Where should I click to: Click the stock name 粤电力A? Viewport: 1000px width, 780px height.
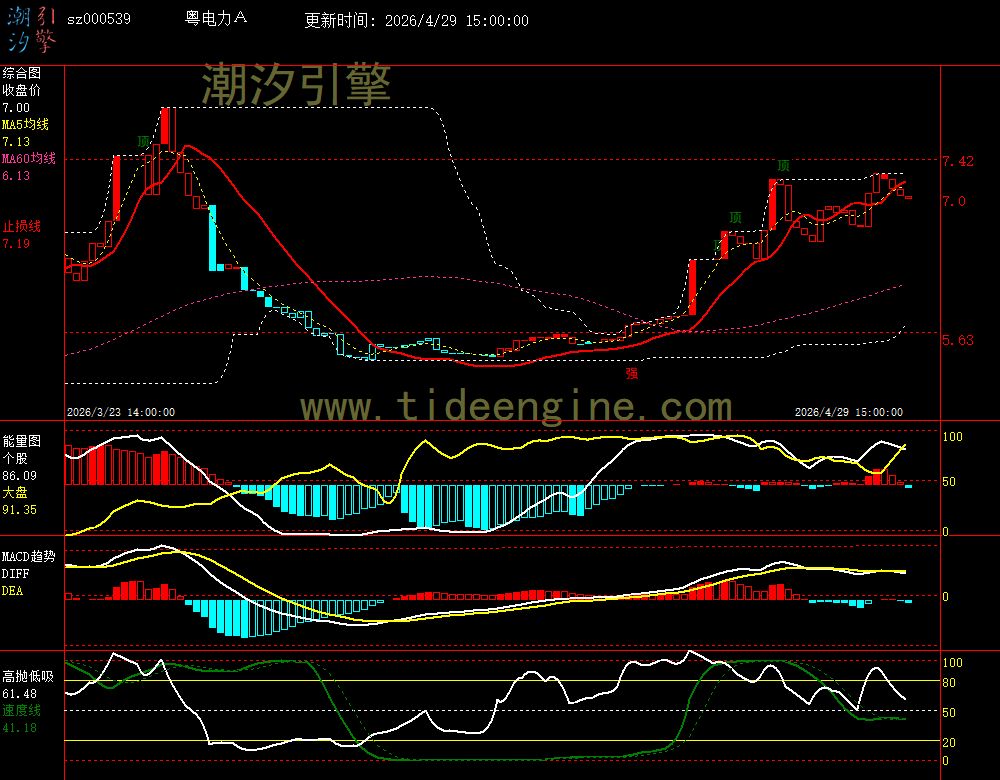[x=217, y=19]
